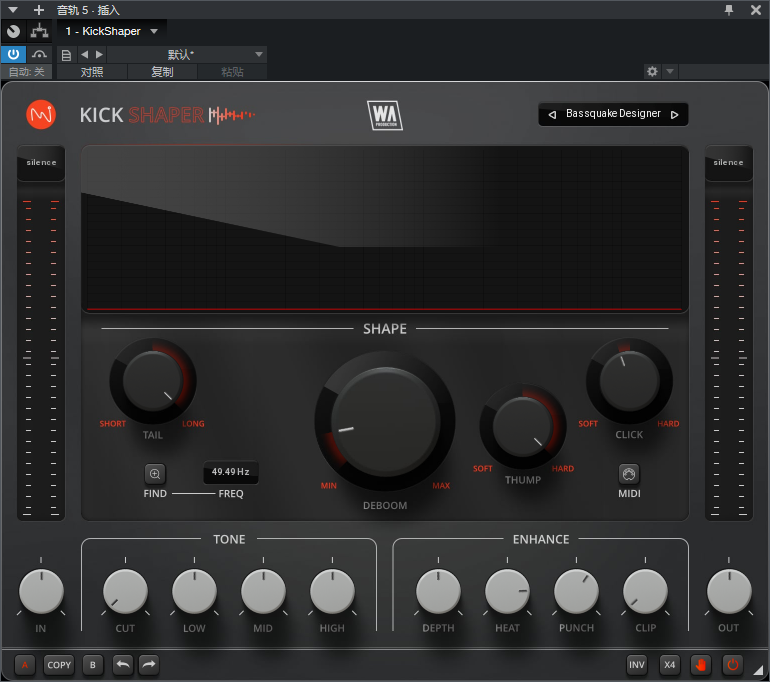Click the CLIP enhance knob
The image size is (770, 682).
645,592
